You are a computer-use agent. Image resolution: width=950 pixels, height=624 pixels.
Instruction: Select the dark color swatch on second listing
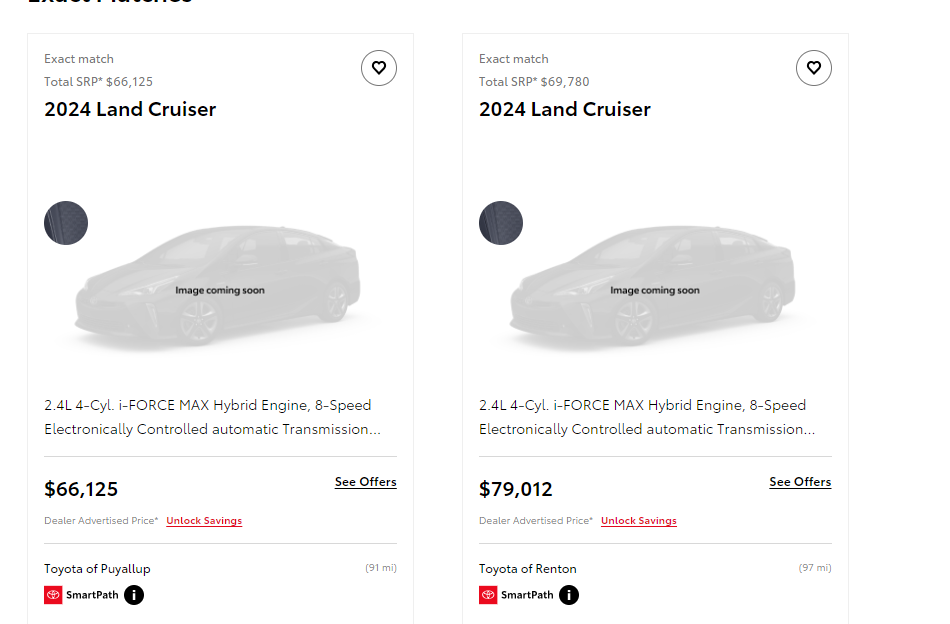[501, 223]
